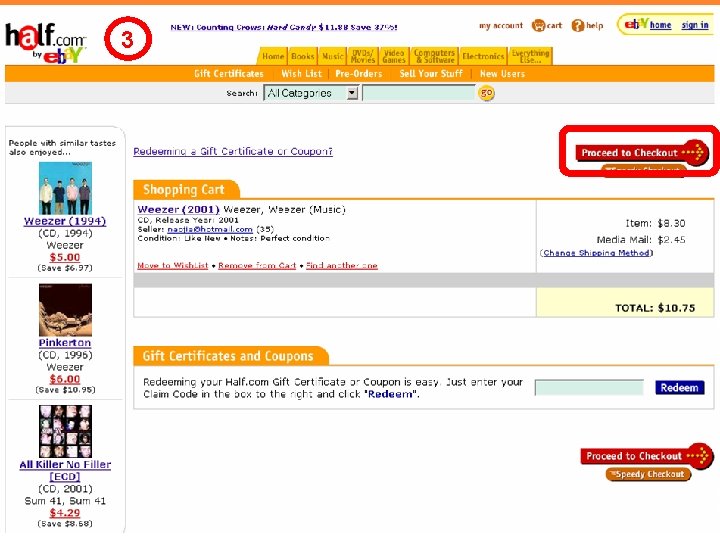Image resolution: width=720 pixels, height=540 pixels.
Task: Open Gift Certificates in orange bar
Action: point(229,74)
